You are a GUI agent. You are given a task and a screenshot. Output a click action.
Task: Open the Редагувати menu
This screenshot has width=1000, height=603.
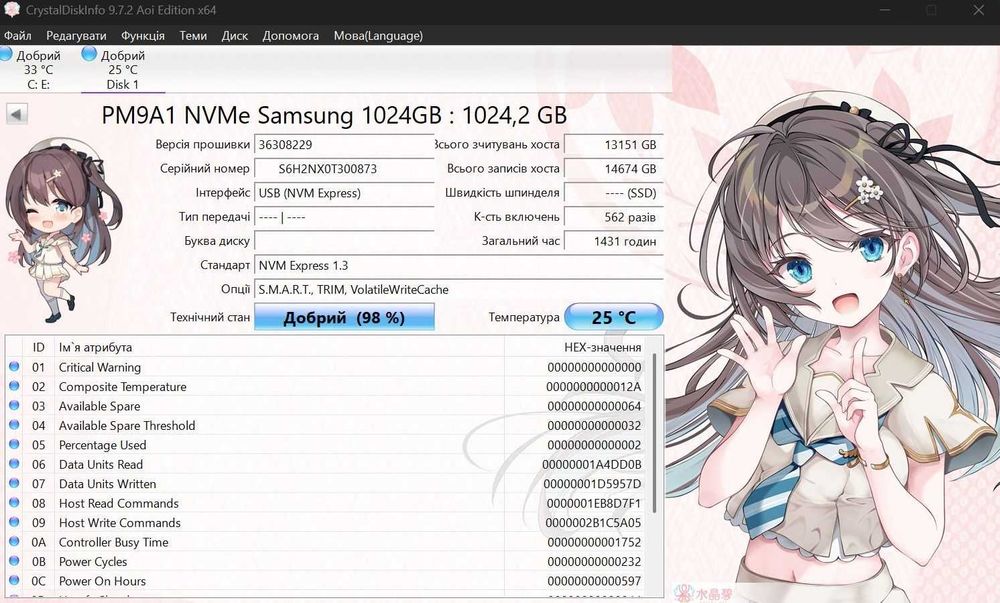[76, 36]
